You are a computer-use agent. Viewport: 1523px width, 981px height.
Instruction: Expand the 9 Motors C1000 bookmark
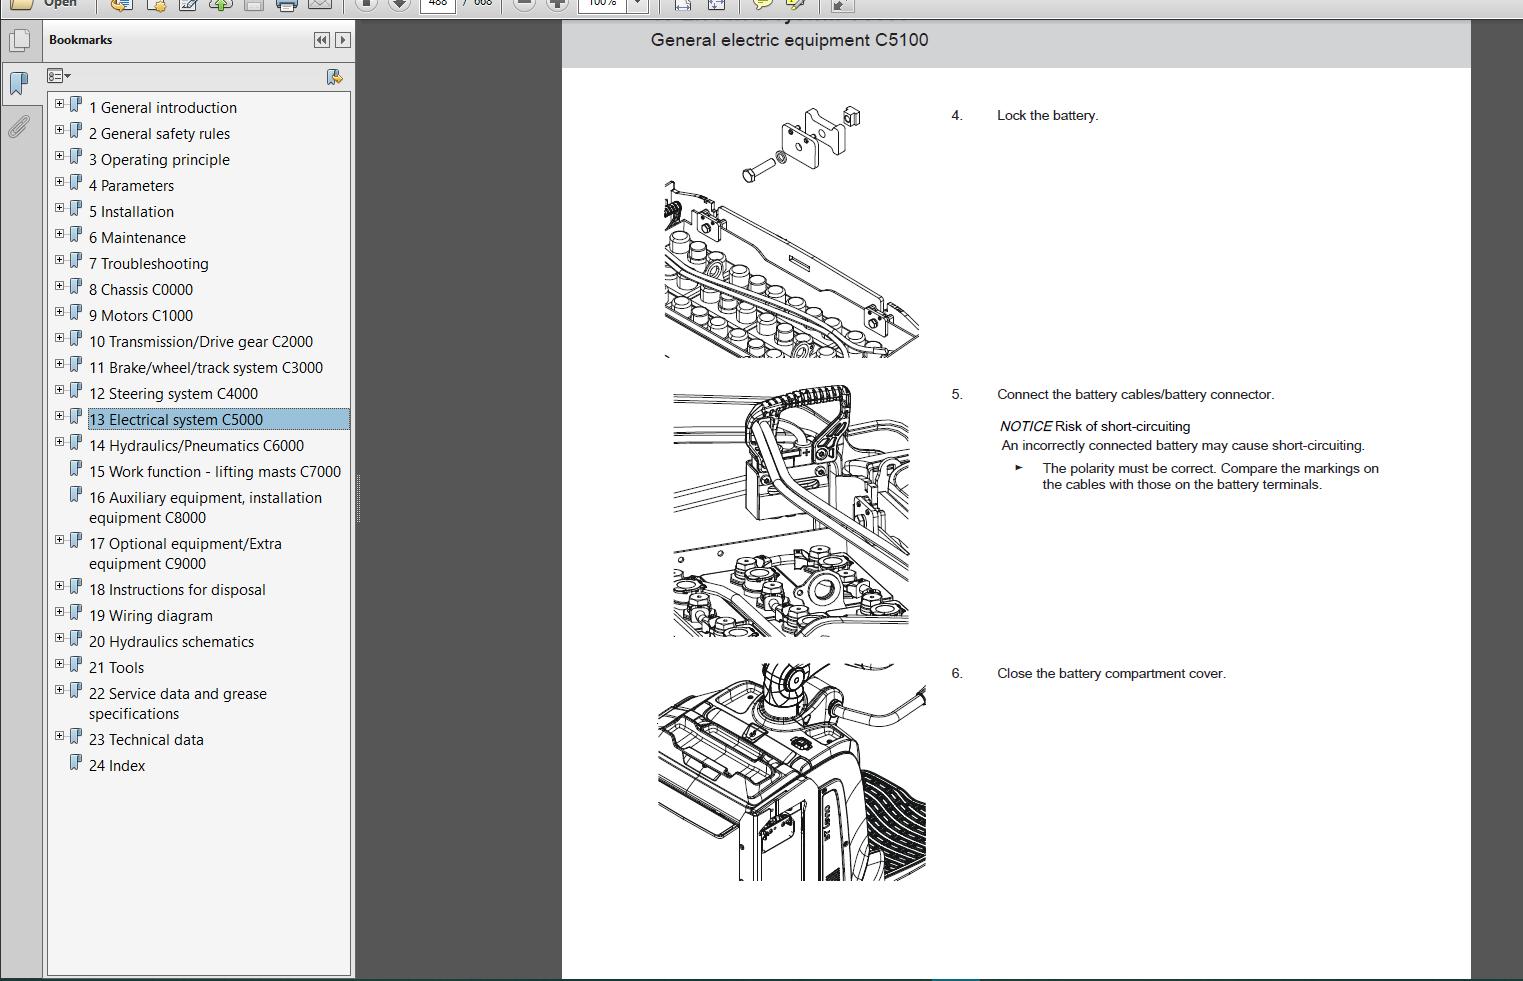[x=59, y=312]
